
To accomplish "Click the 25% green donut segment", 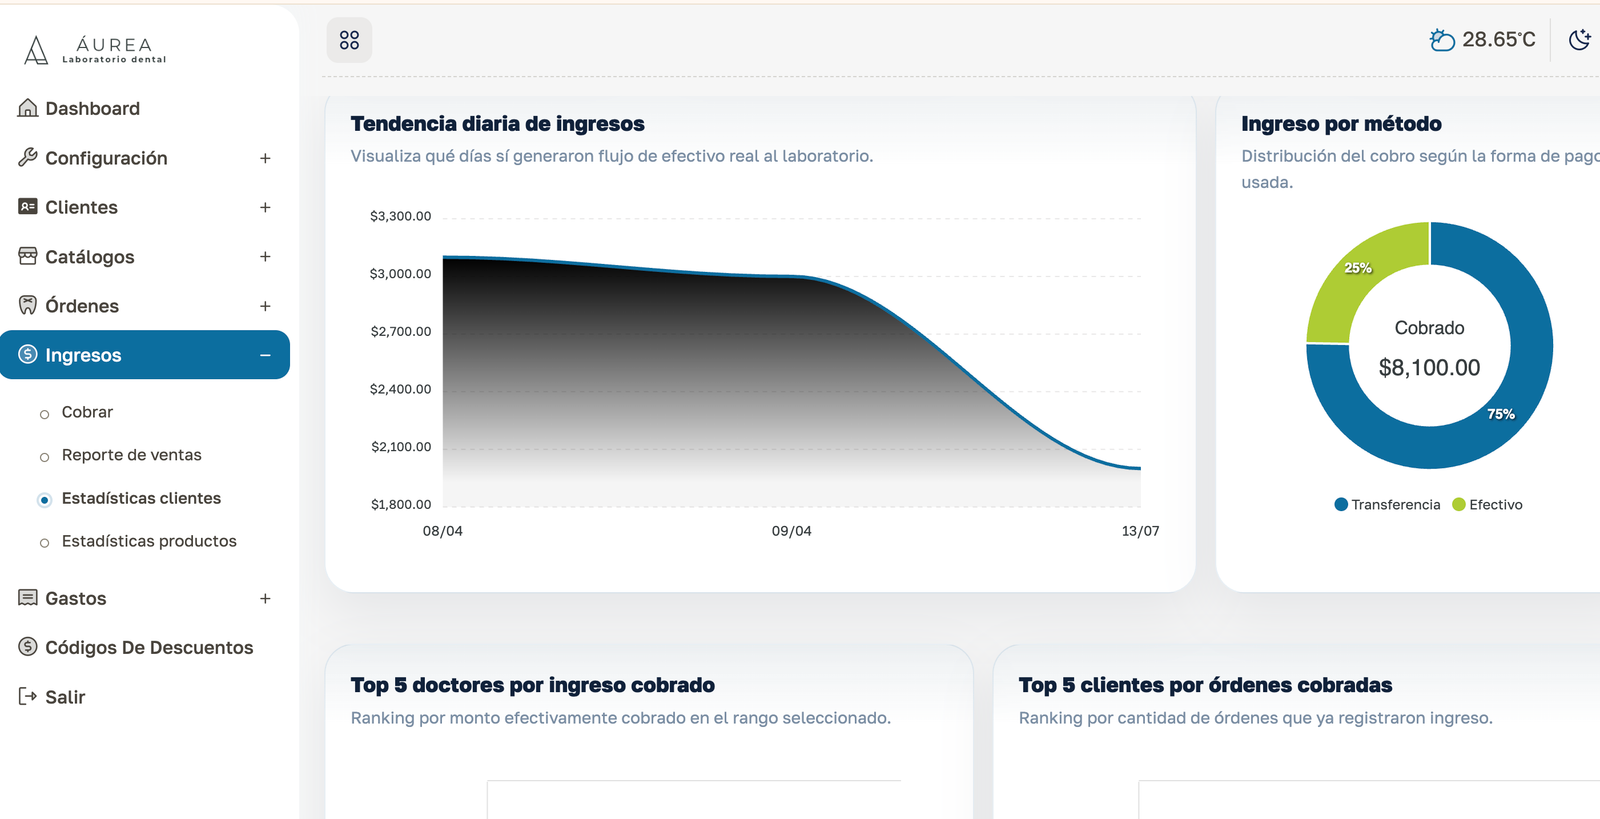I will click(x=1358, y=268).
